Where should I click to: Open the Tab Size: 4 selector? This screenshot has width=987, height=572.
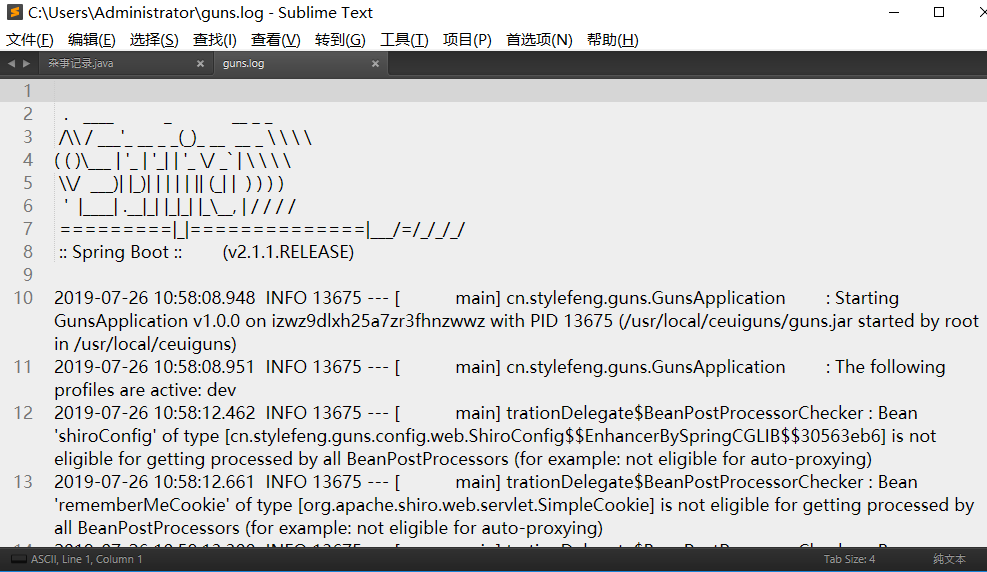click(x=849, y=559)
